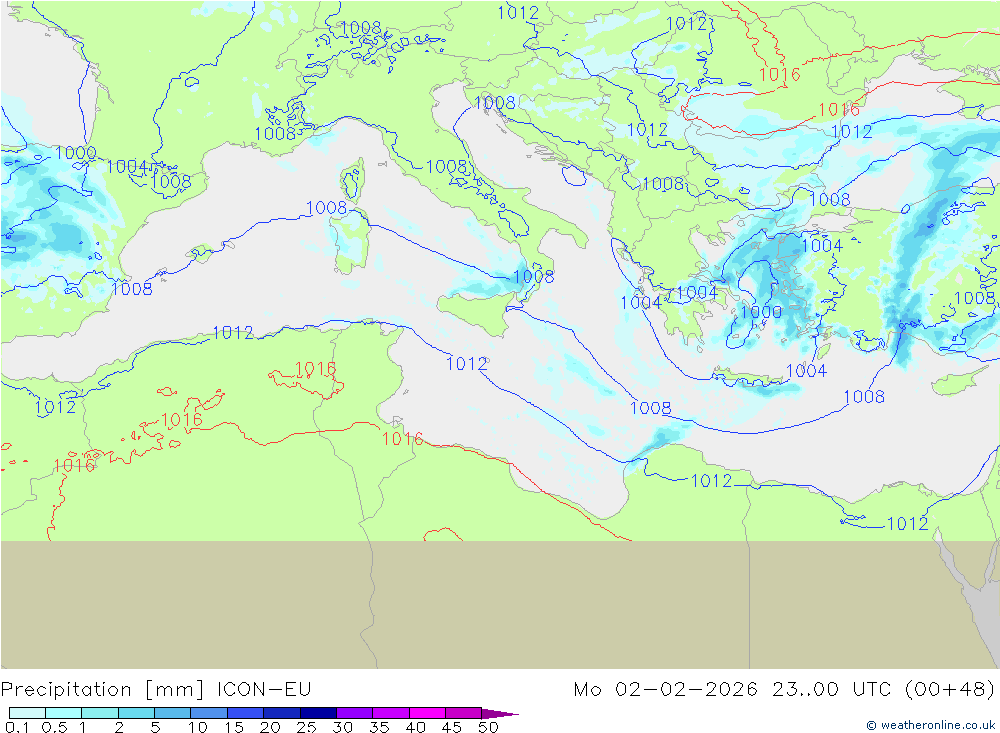The height and width of the screenshot is (733, 1000).
Task: Pick the 25–30 mm navy legend swatch
Action: [318, 713]
